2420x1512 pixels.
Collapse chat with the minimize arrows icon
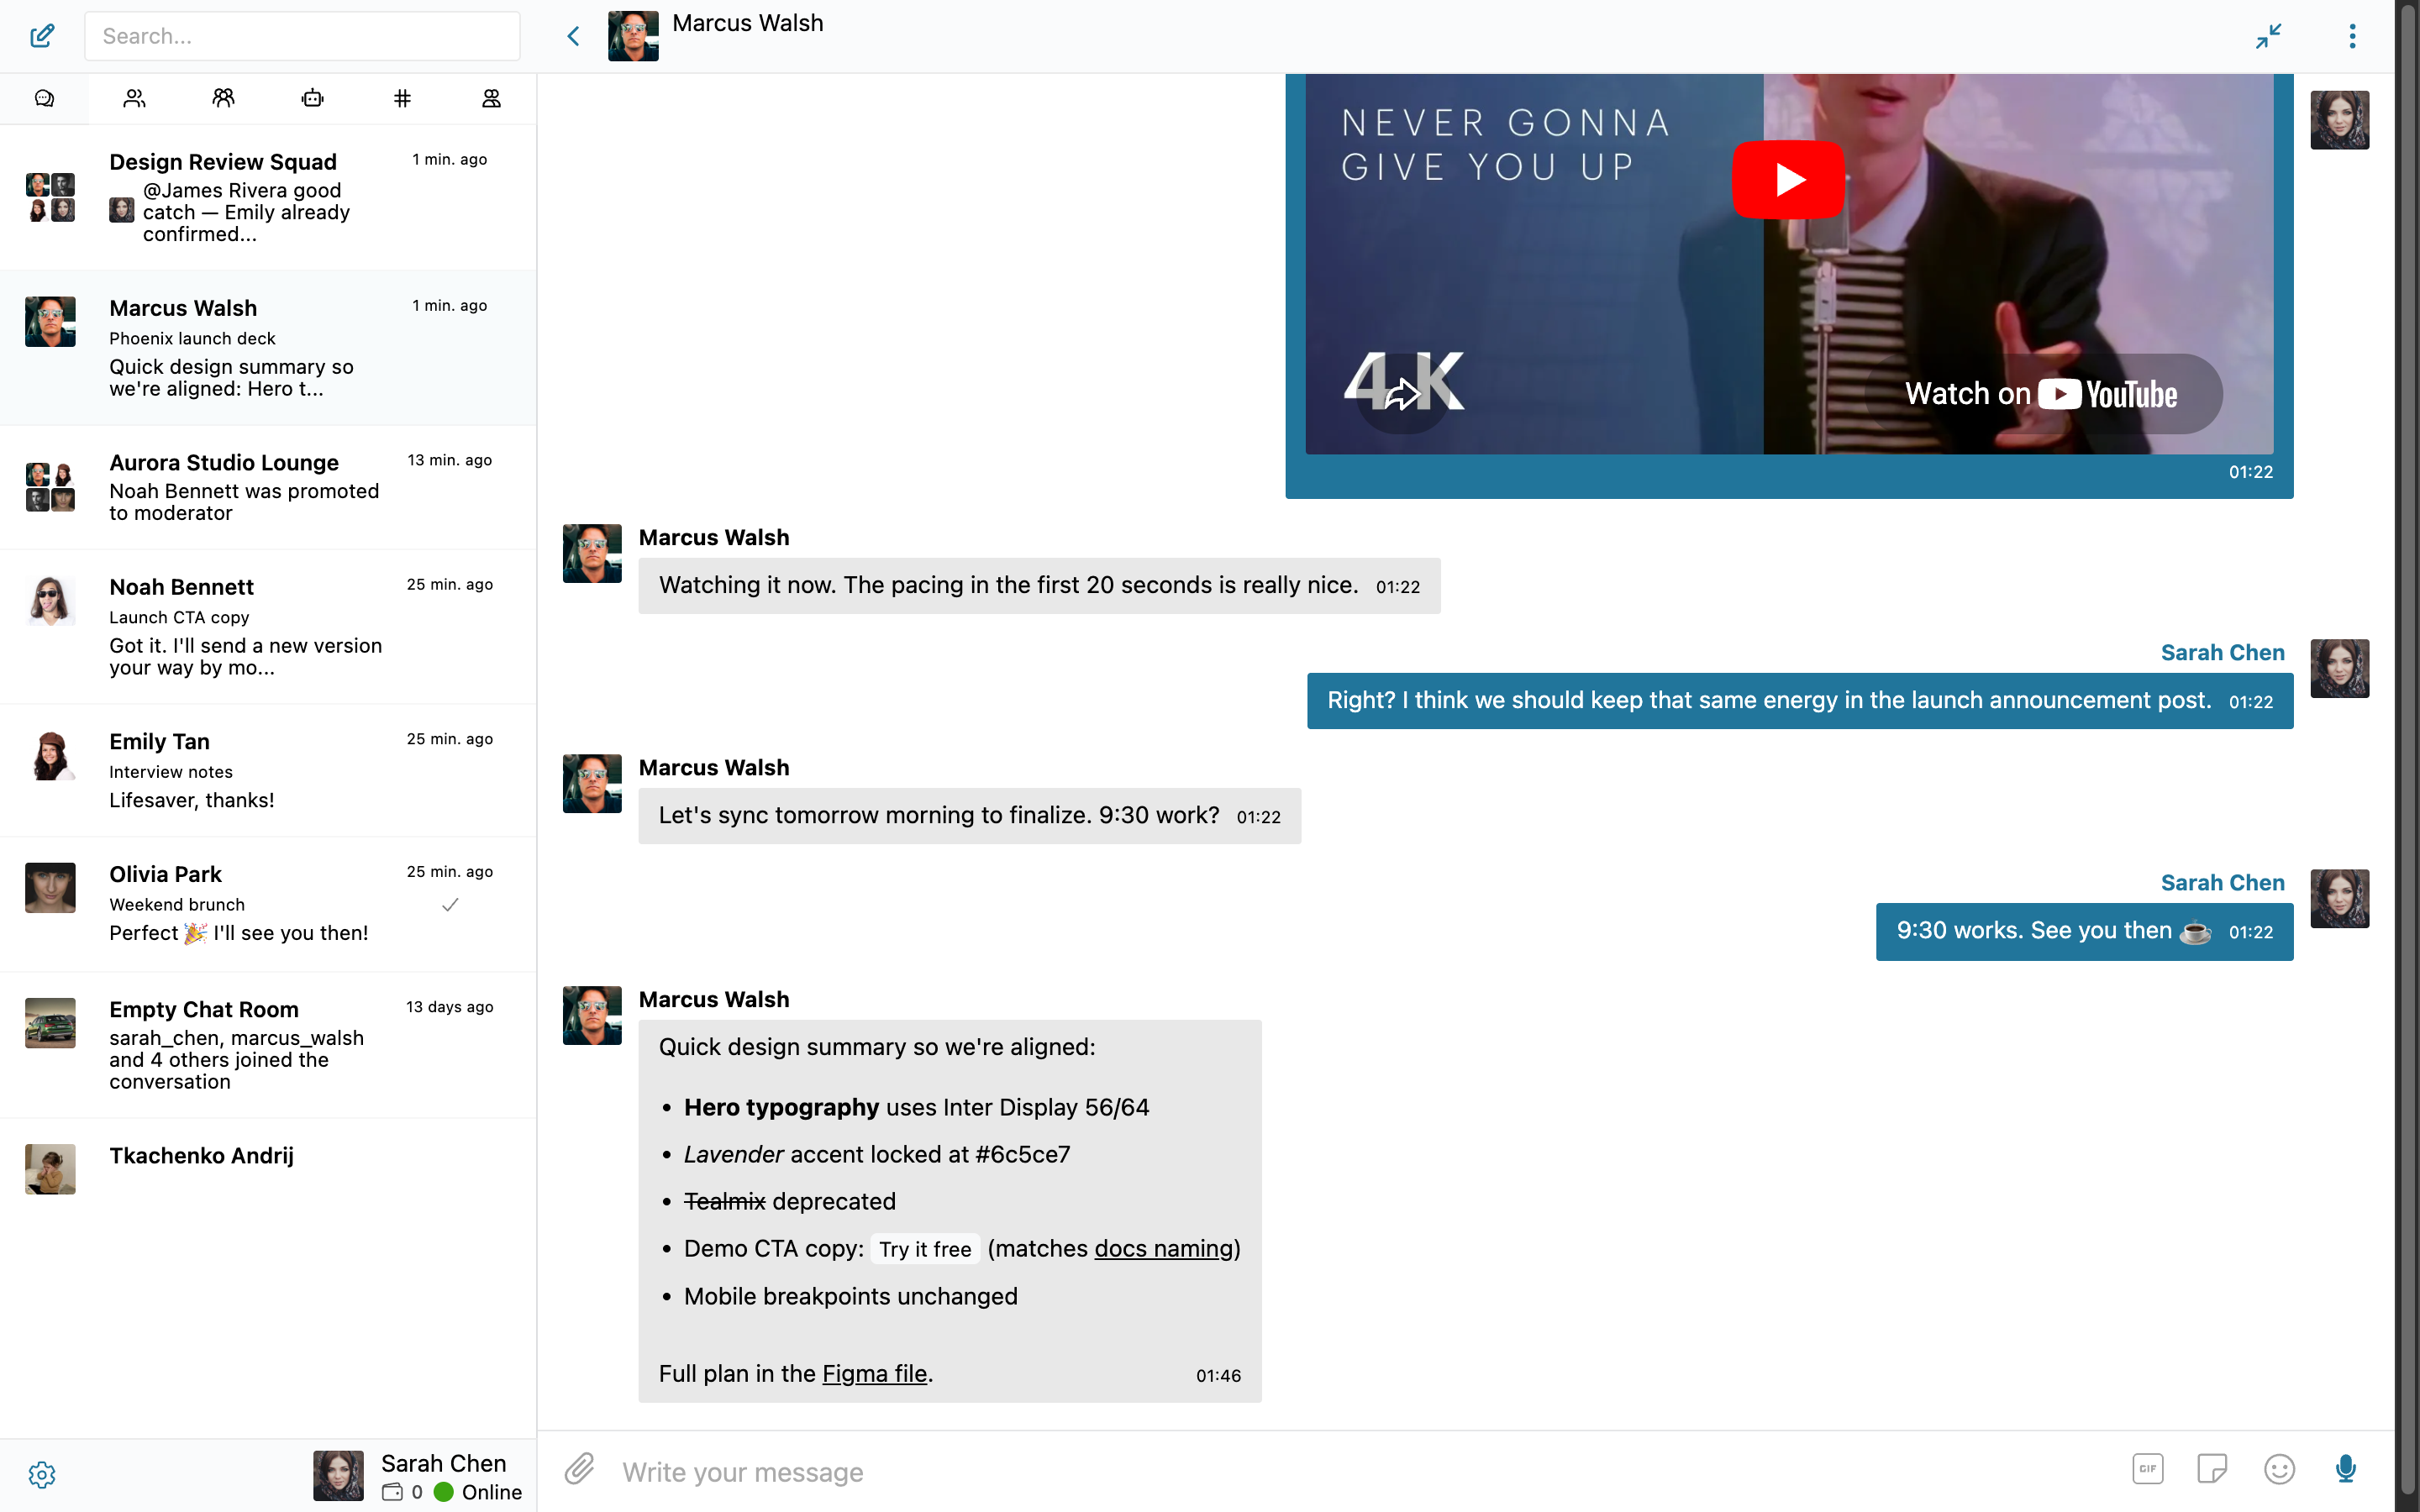[x=2268, y=36]
